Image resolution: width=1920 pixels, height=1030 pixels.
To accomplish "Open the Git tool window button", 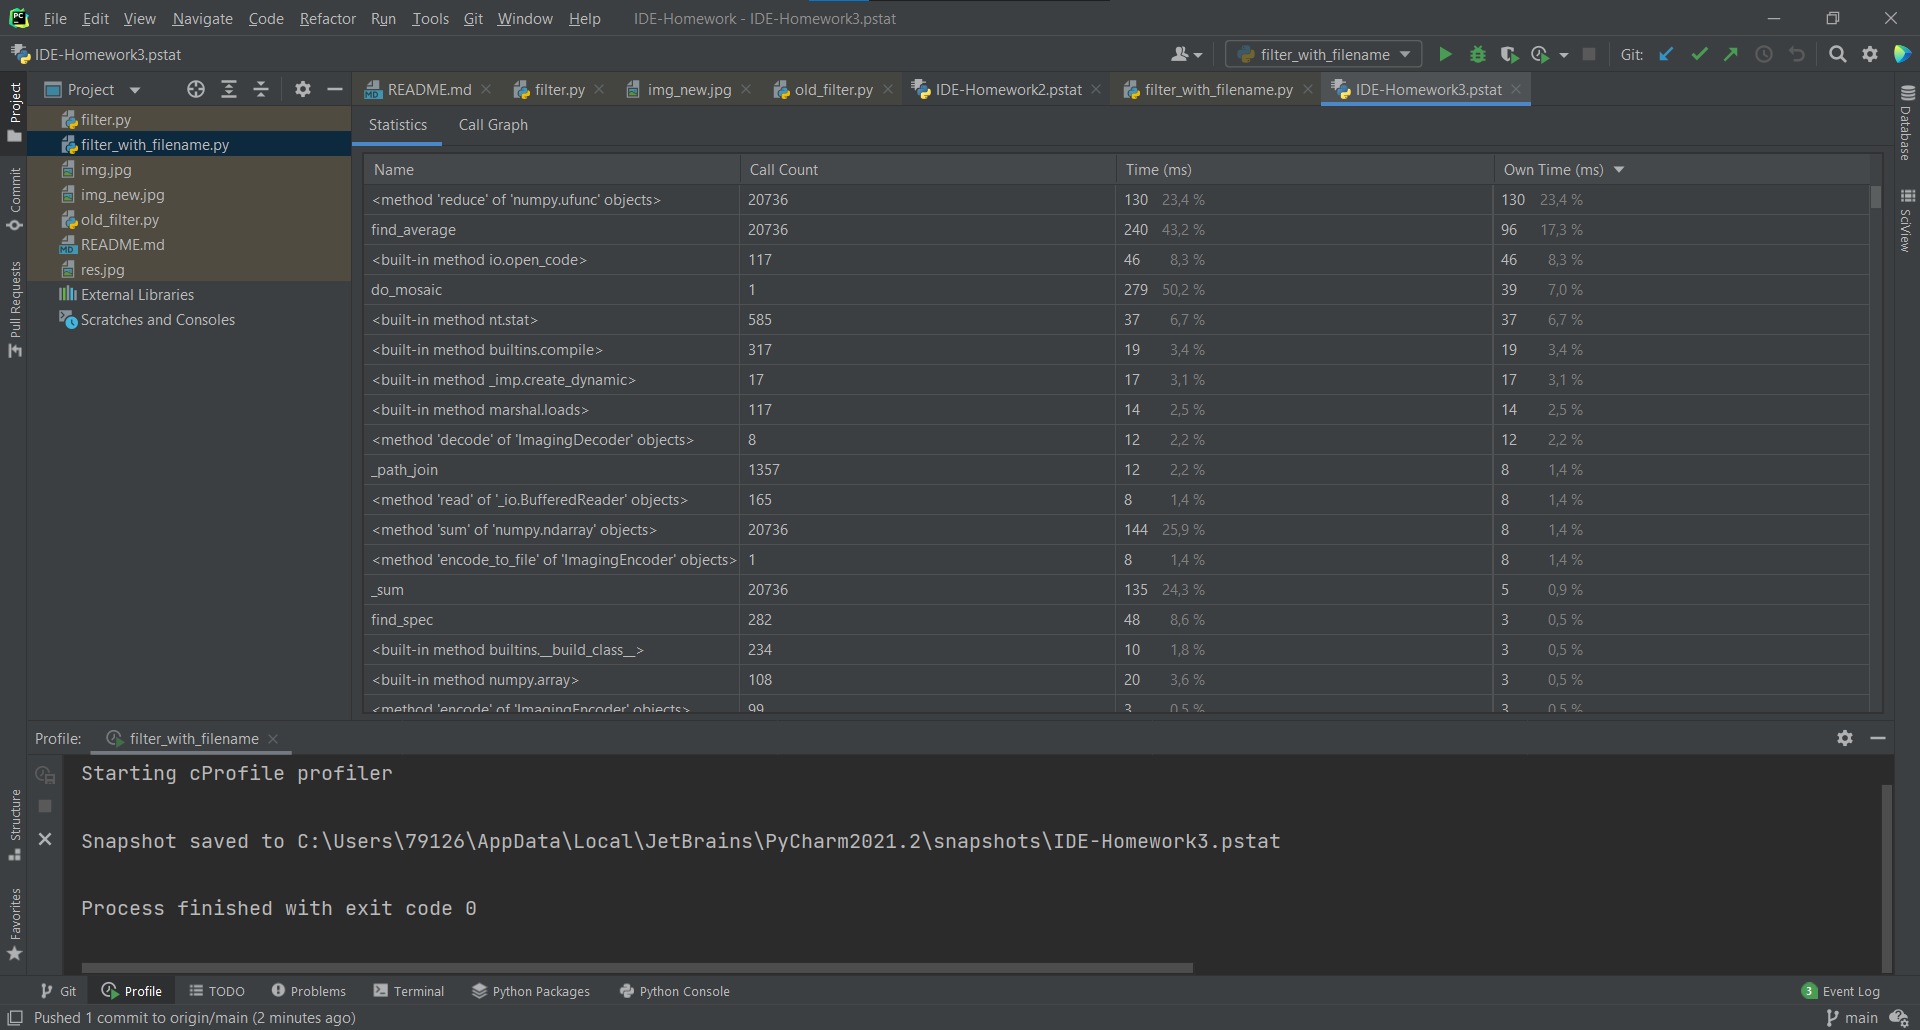I will coord(59,992).
